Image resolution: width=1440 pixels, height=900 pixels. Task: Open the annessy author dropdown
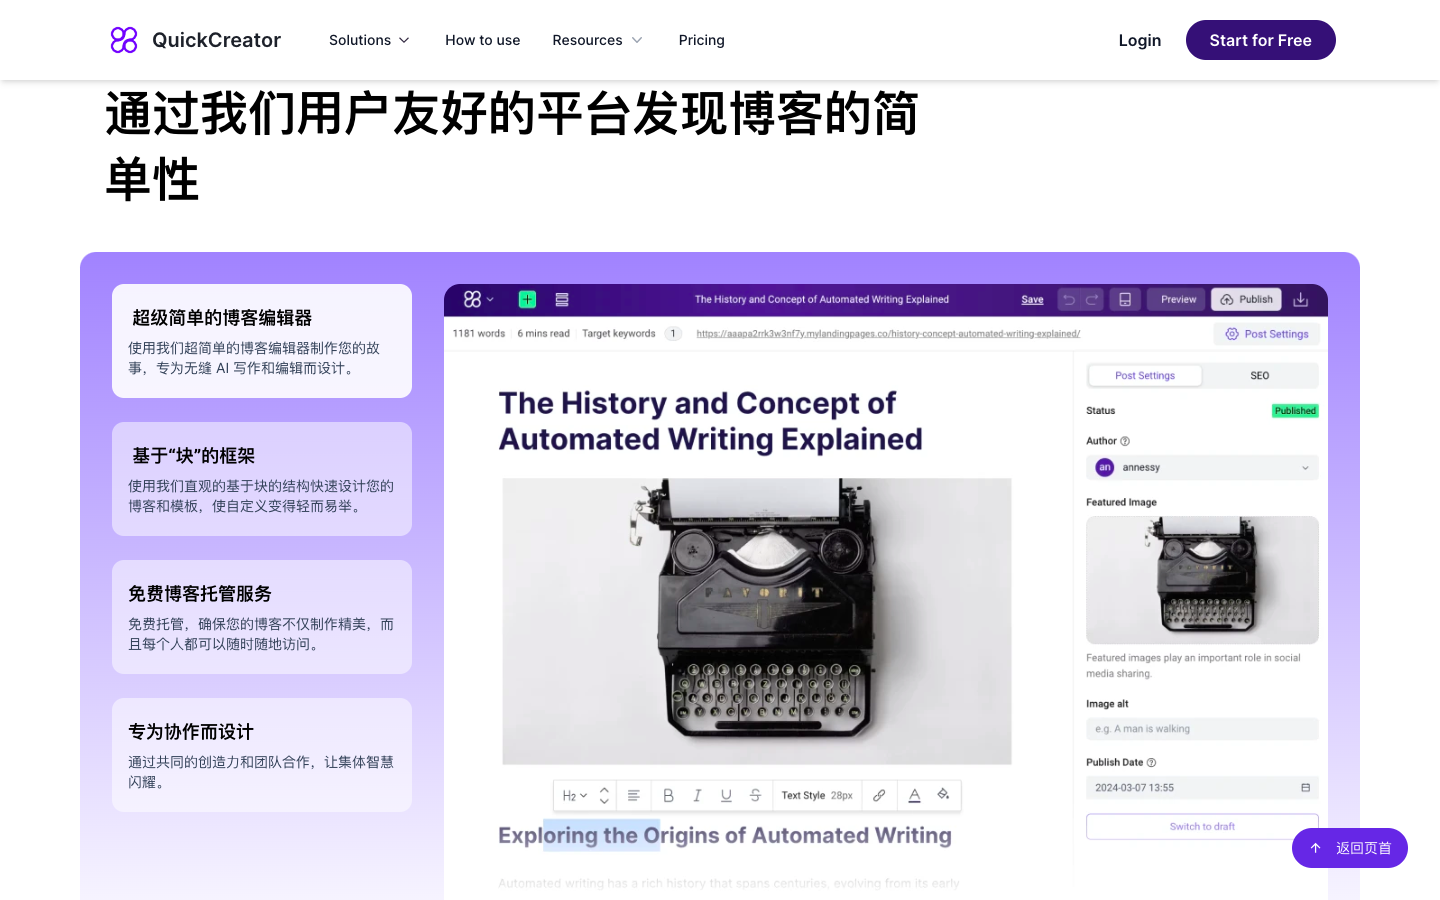[1202, 467]
